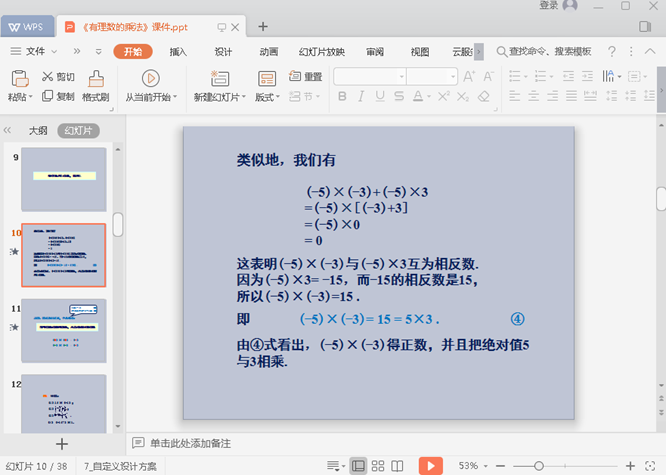Click the zoom slider handle

pos(539,466)
